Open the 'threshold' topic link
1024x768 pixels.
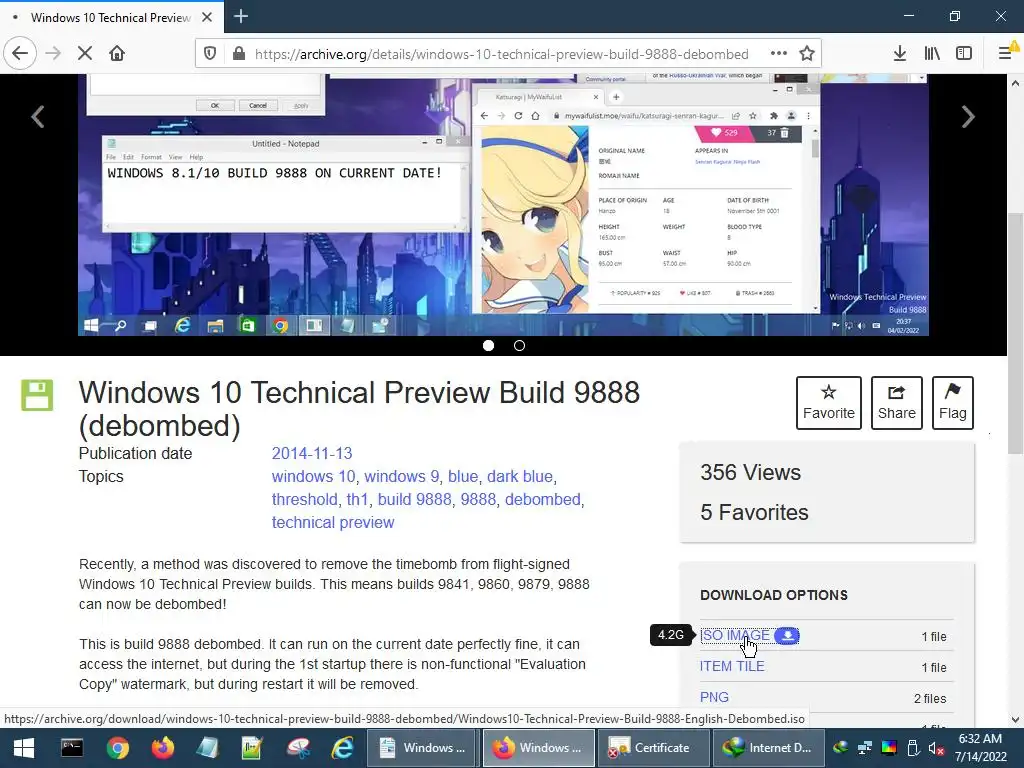click(304, 500)
